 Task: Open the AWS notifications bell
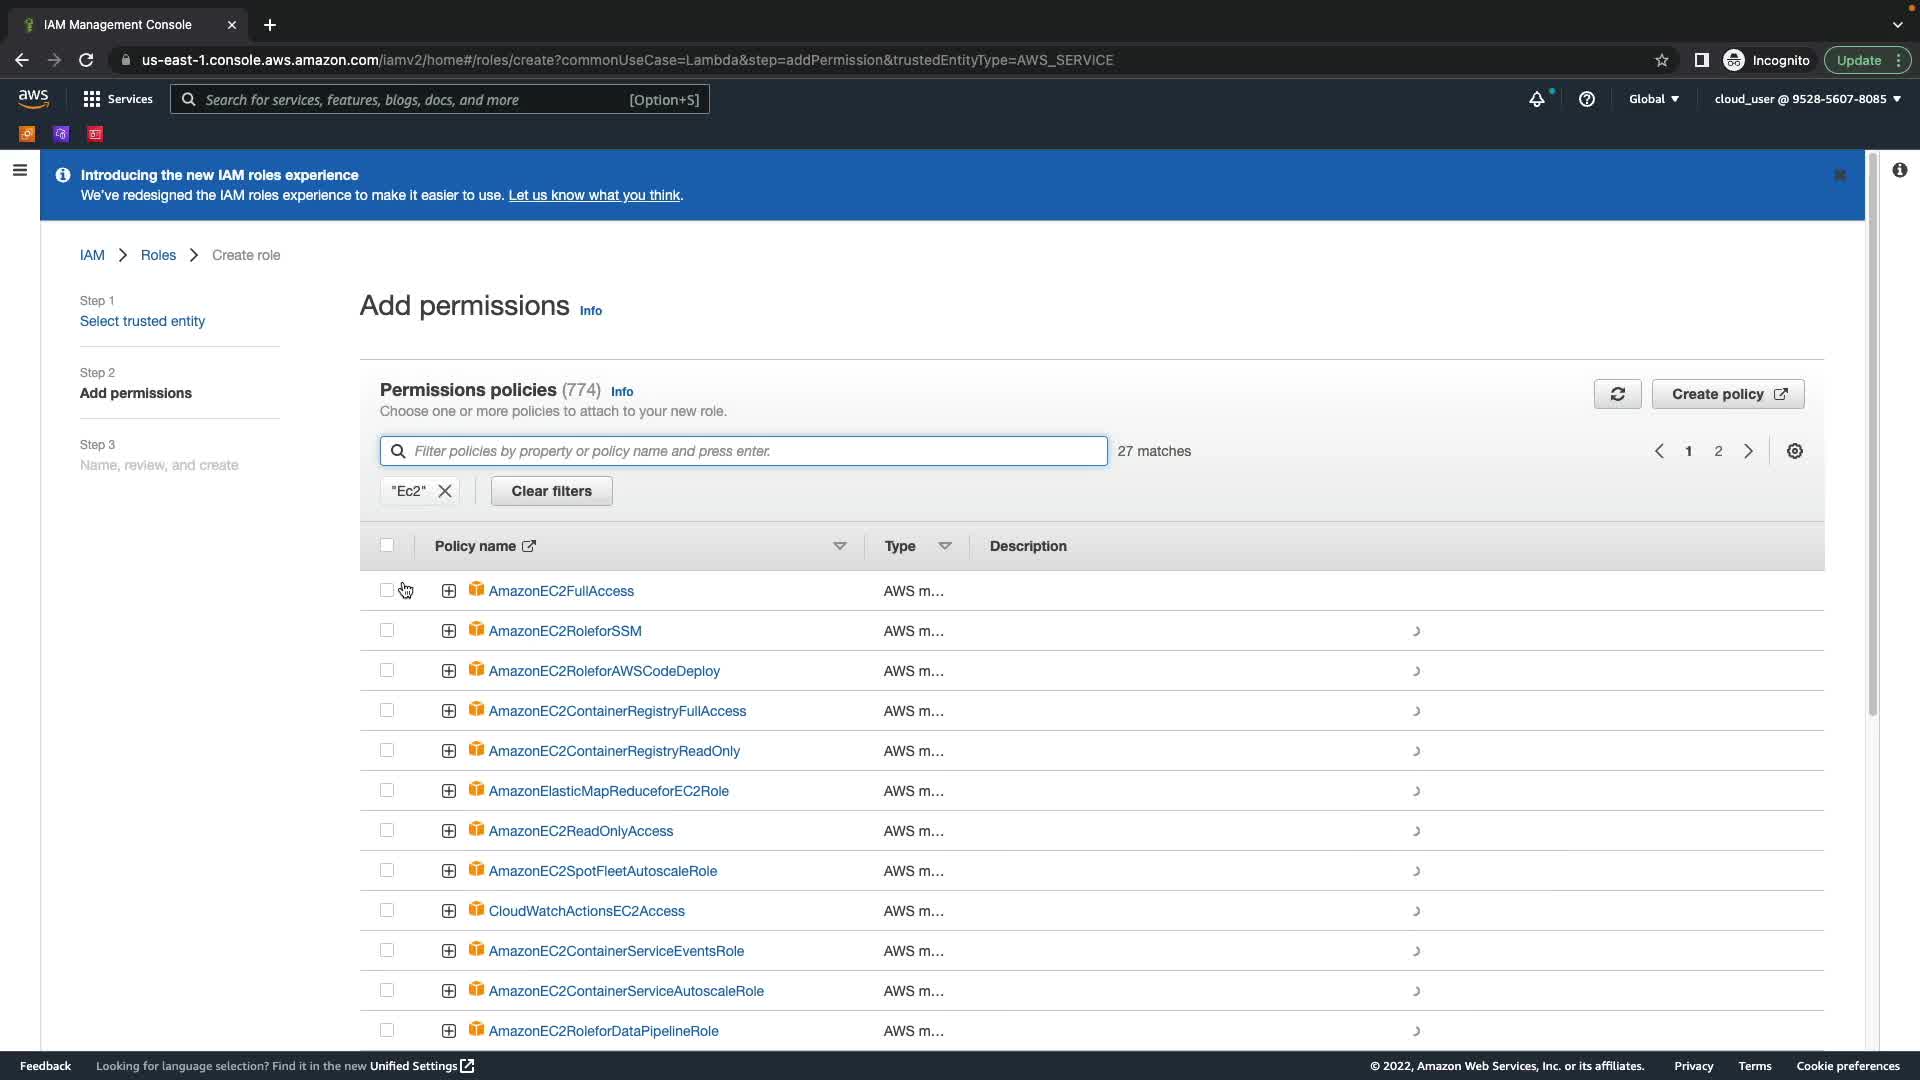tap(1537, 99)
